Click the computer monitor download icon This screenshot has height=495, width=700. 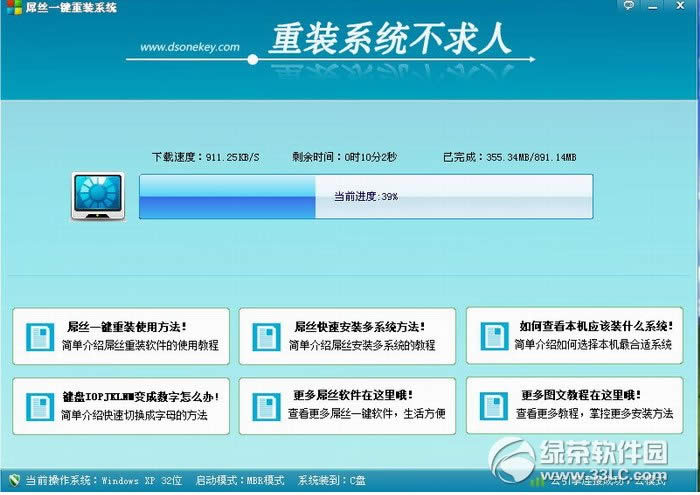tap(97, 196)
